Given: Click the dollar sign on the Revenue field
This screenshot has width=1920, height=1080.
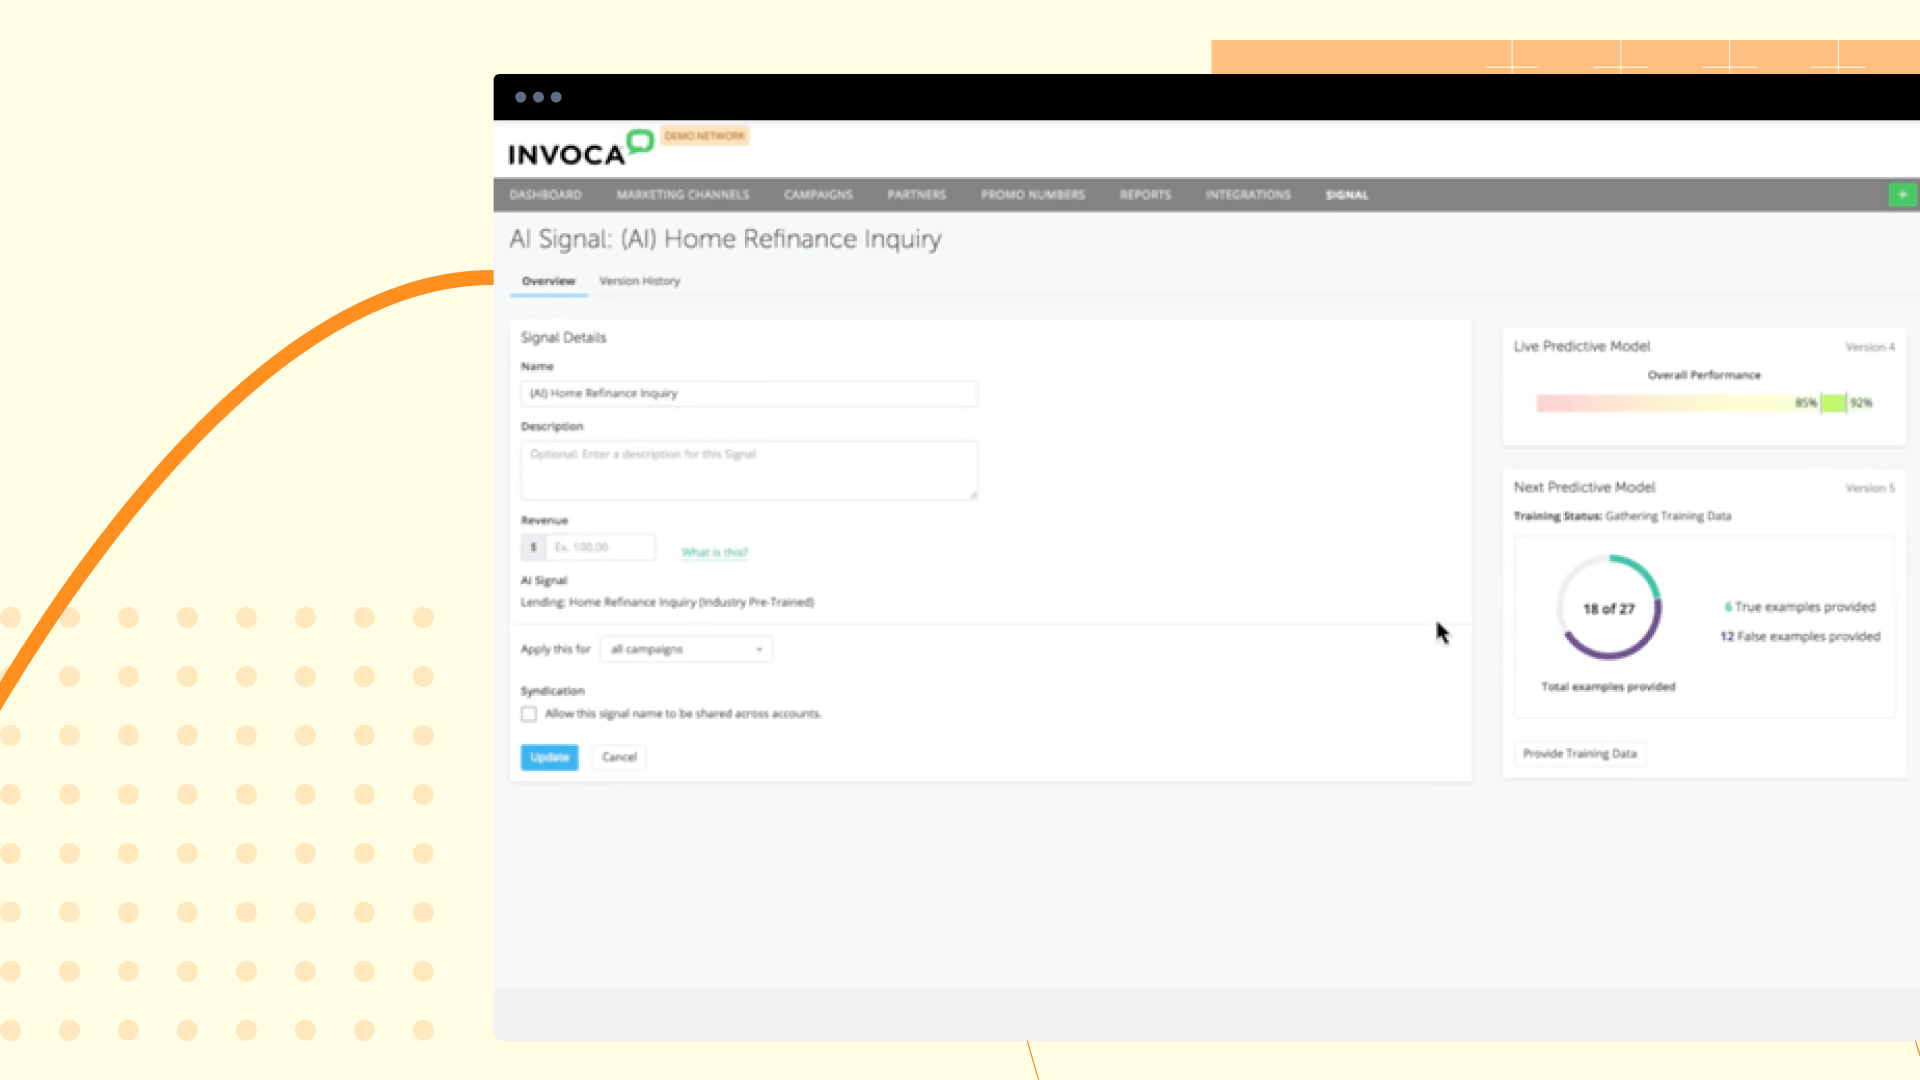Looking at the screenshot, I should [533, 547].
